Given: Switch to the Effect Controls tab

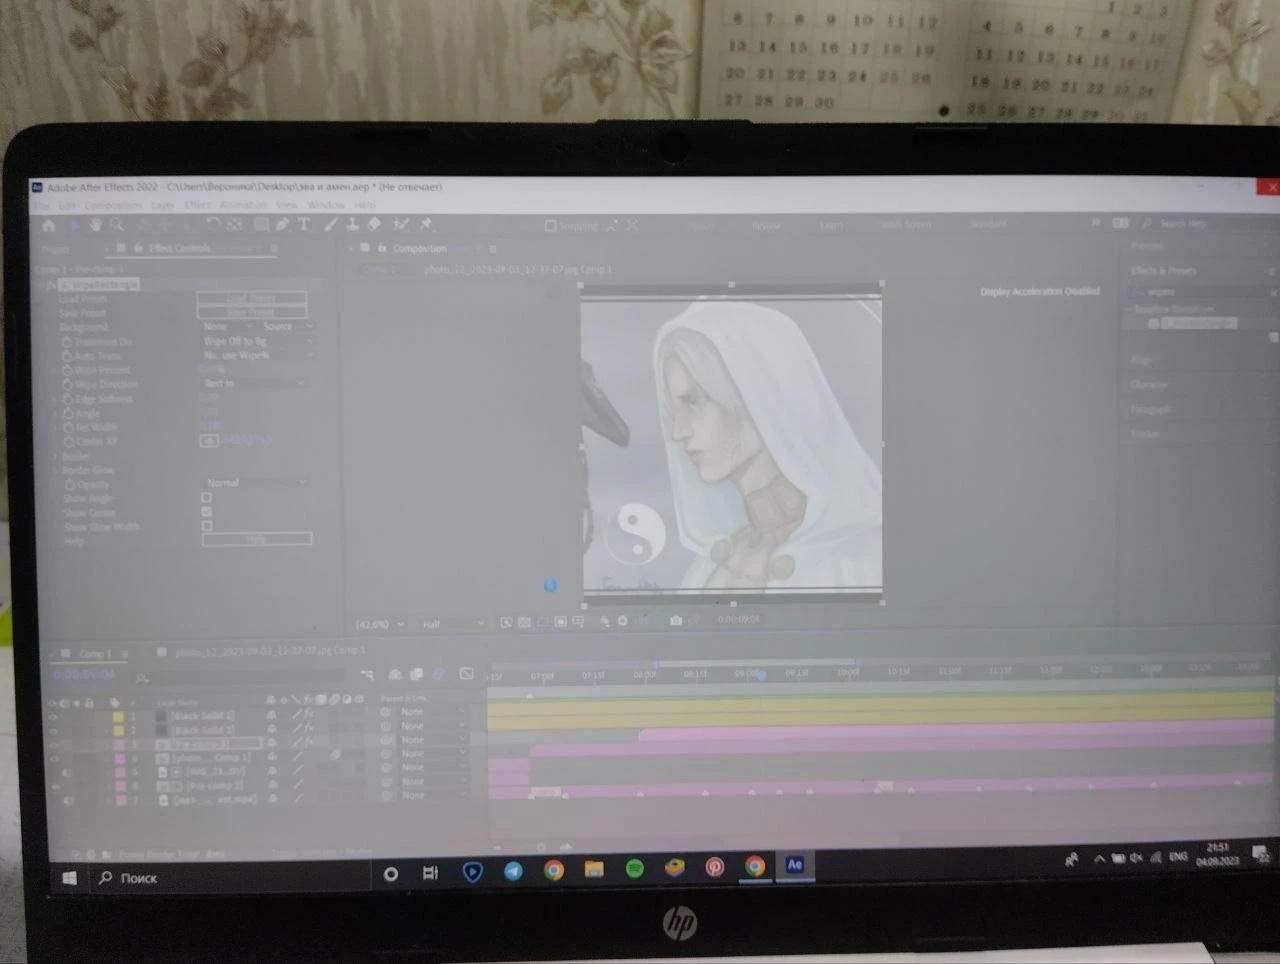Looking at the screenshot, I should click(179, 248).
